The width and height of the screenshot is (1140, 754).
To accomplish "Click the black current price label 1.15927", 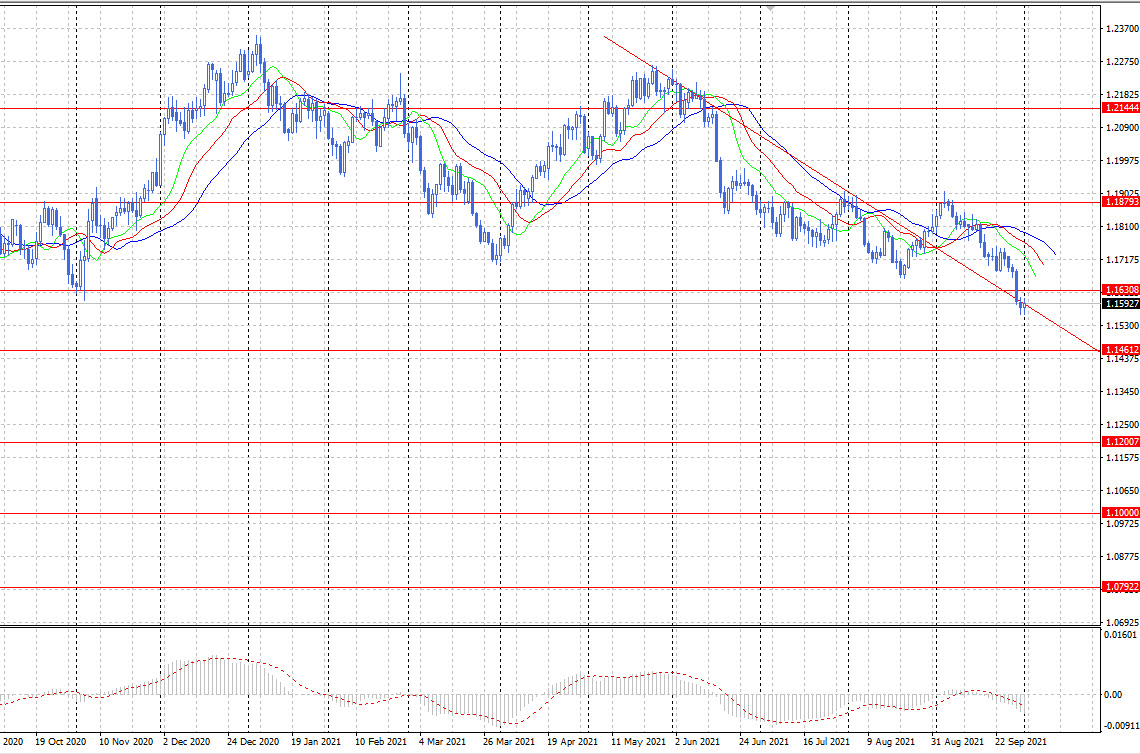I will [x=1121, y=304].
